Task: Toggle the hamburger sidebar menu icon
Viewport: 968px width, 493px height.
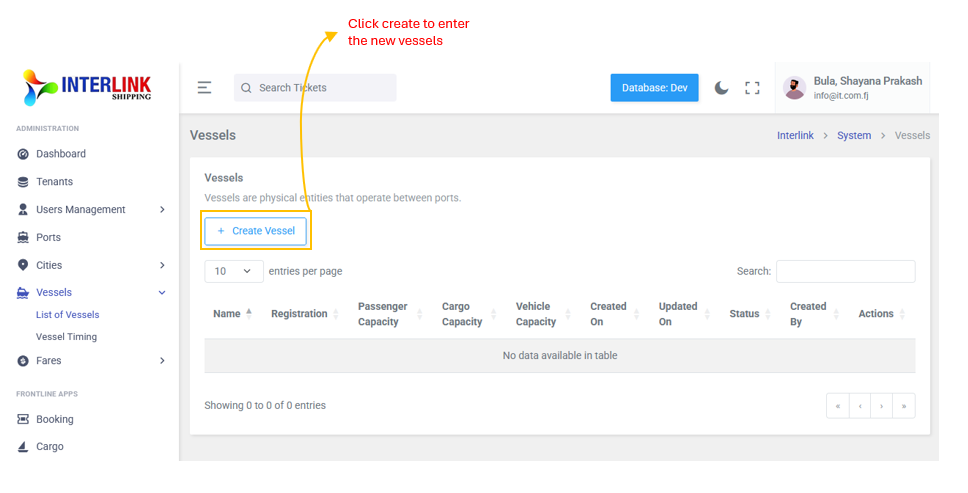Action: pos(204,88)
